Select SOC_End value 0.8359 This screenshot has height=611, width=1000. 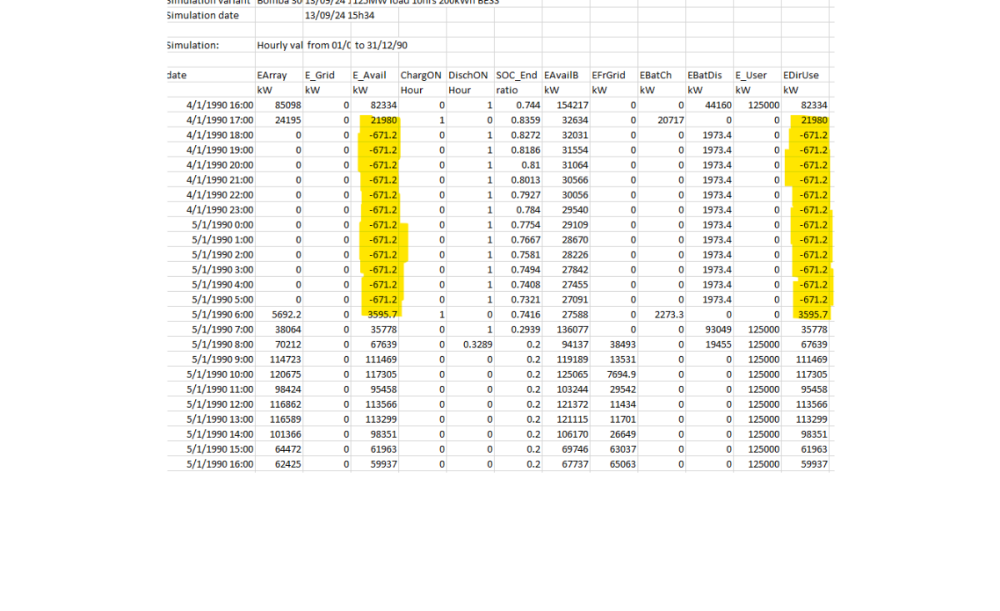click(520, 120)
